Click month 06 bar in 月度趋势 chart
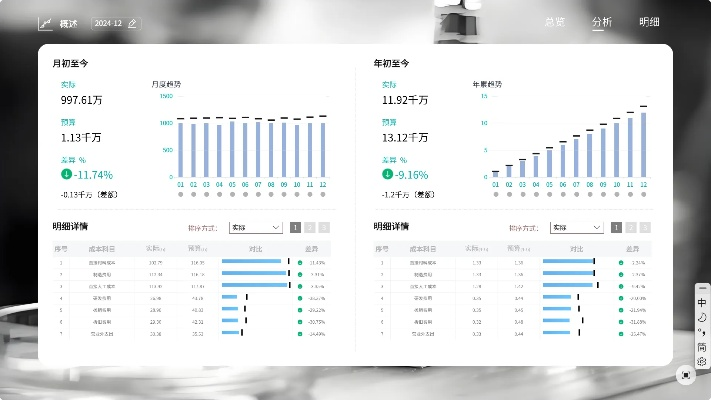The height and width of the screenshot is (400, 711). click(x=245, y=149)
